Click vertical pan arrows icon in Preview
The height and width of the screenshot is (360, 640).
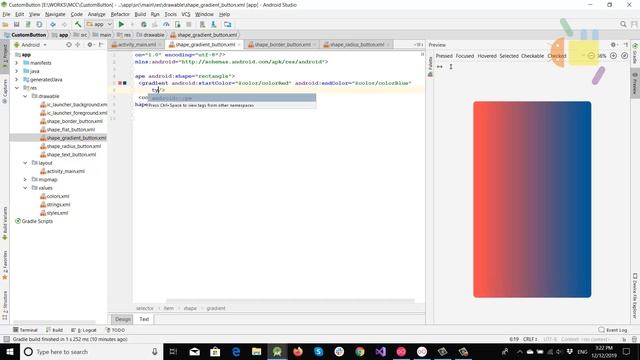451,67
